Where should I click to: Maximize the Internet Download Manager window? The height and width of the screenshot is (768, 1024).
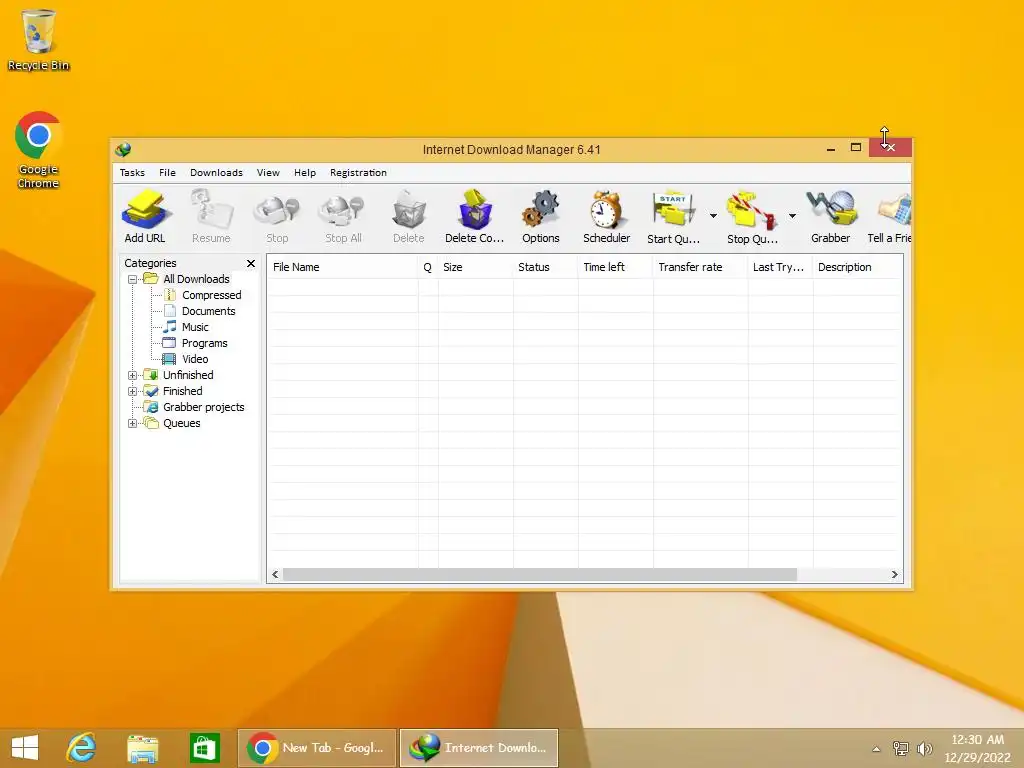pos(856,148)
